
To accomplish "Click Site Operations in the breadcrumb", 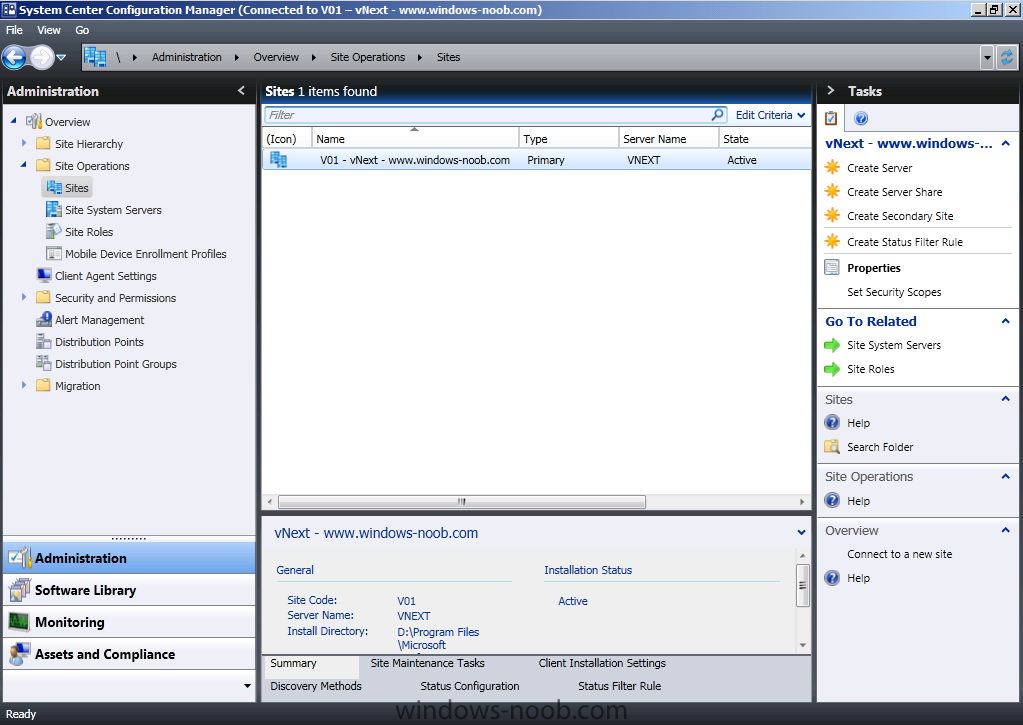I will pyautogui.click(x=367, y=57).
